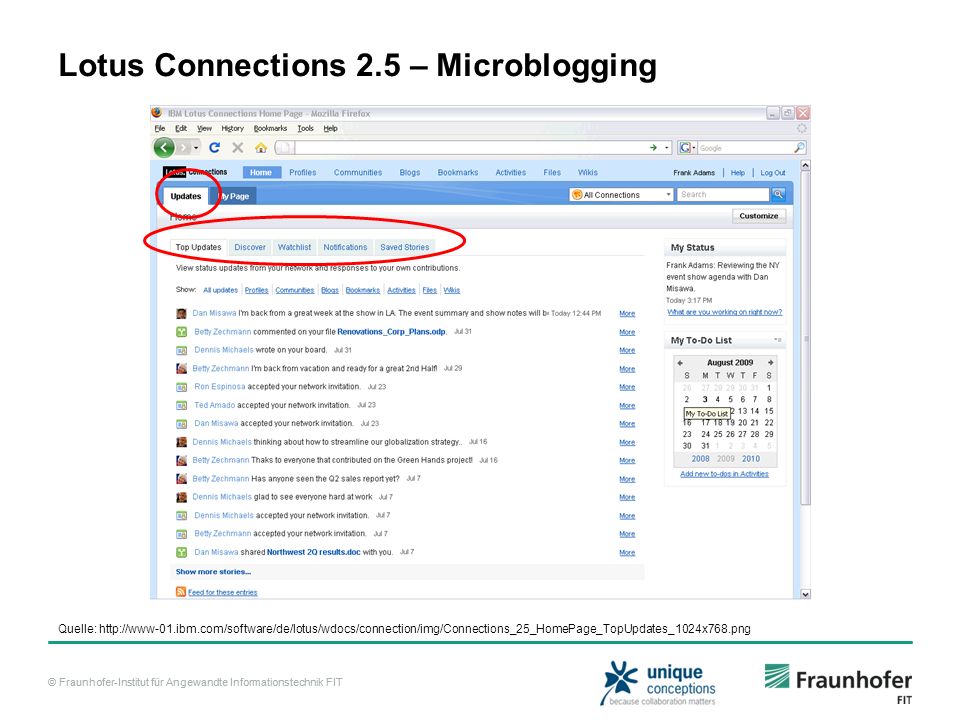This screenshot has height=720, width=960.
Task: Open the My To-Do List widget menu
Action: 778,340
